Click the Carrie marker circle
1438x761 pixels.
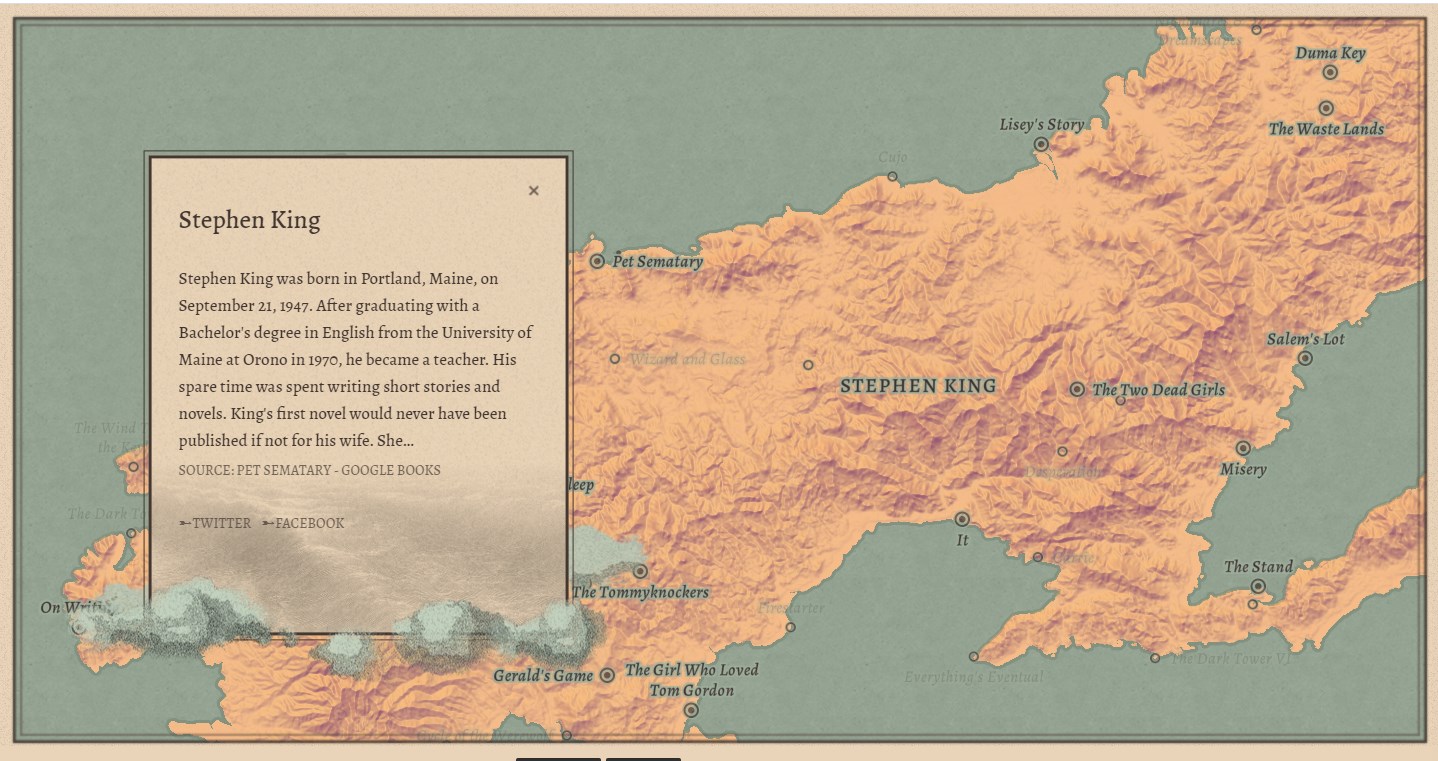pos(1038,557)
